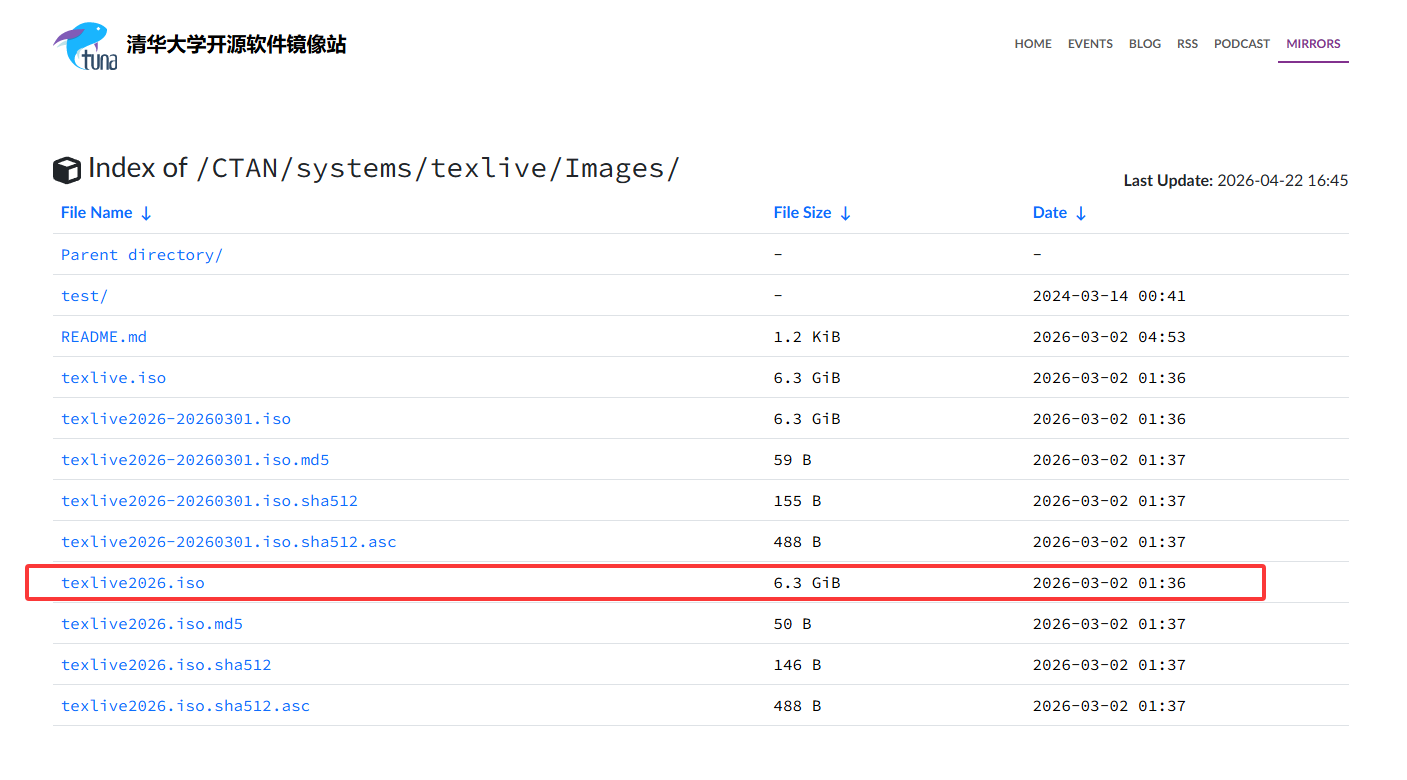This screenshot has width=1407, height=780.
Task: Click the 6.3 GiB size of texlive2026-20260301.iso
Action: 807,419
